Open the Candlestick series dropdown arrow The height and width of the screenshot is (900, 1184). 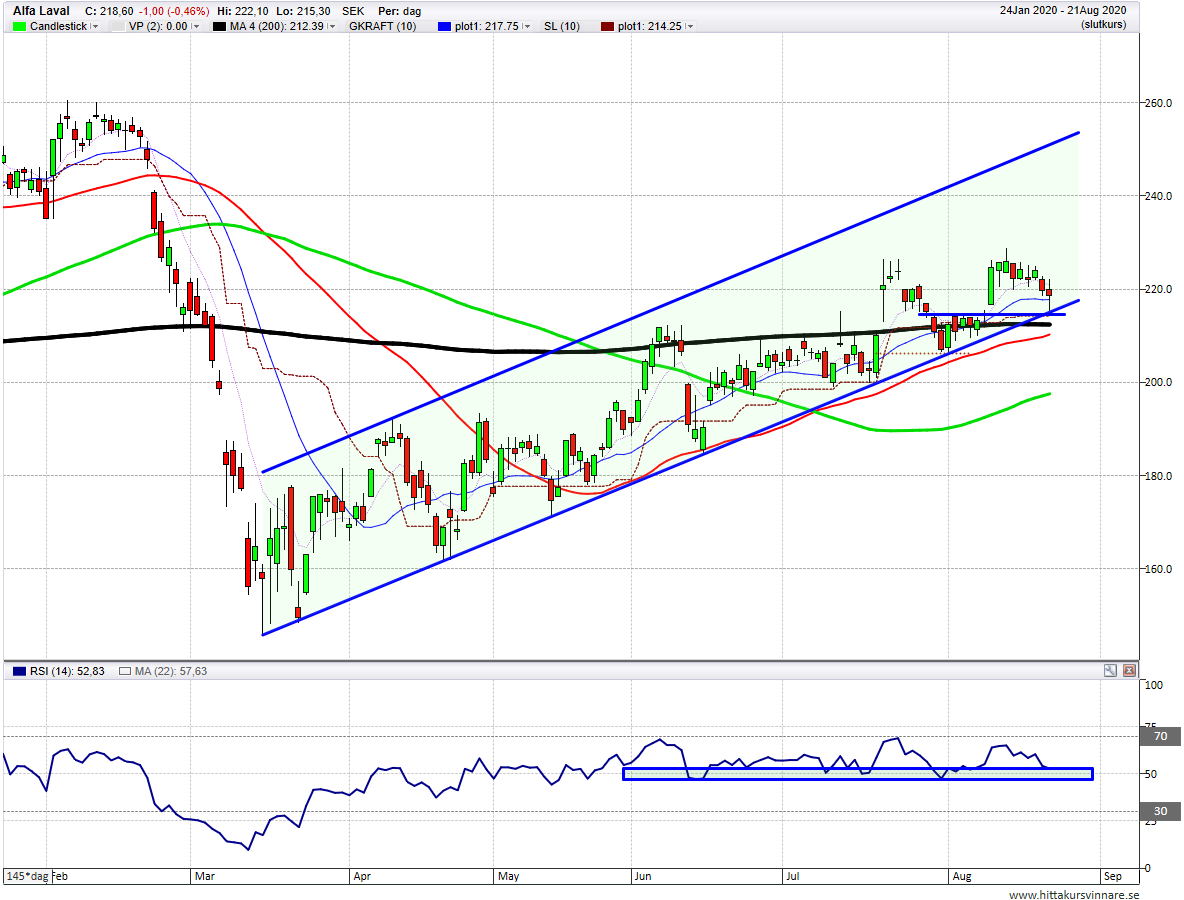pyautogui.click(x=94, y=26)
